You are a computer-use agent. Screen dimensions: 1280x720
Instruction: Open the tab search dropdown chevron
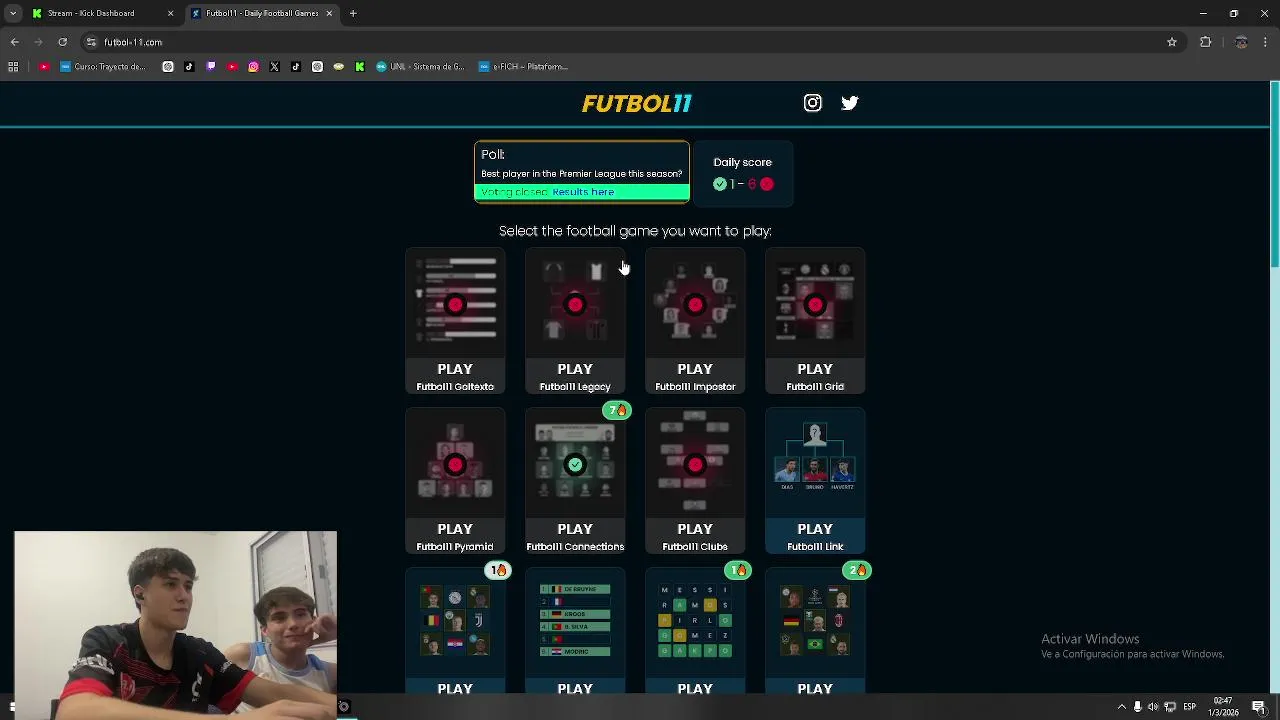coord(13,13)
